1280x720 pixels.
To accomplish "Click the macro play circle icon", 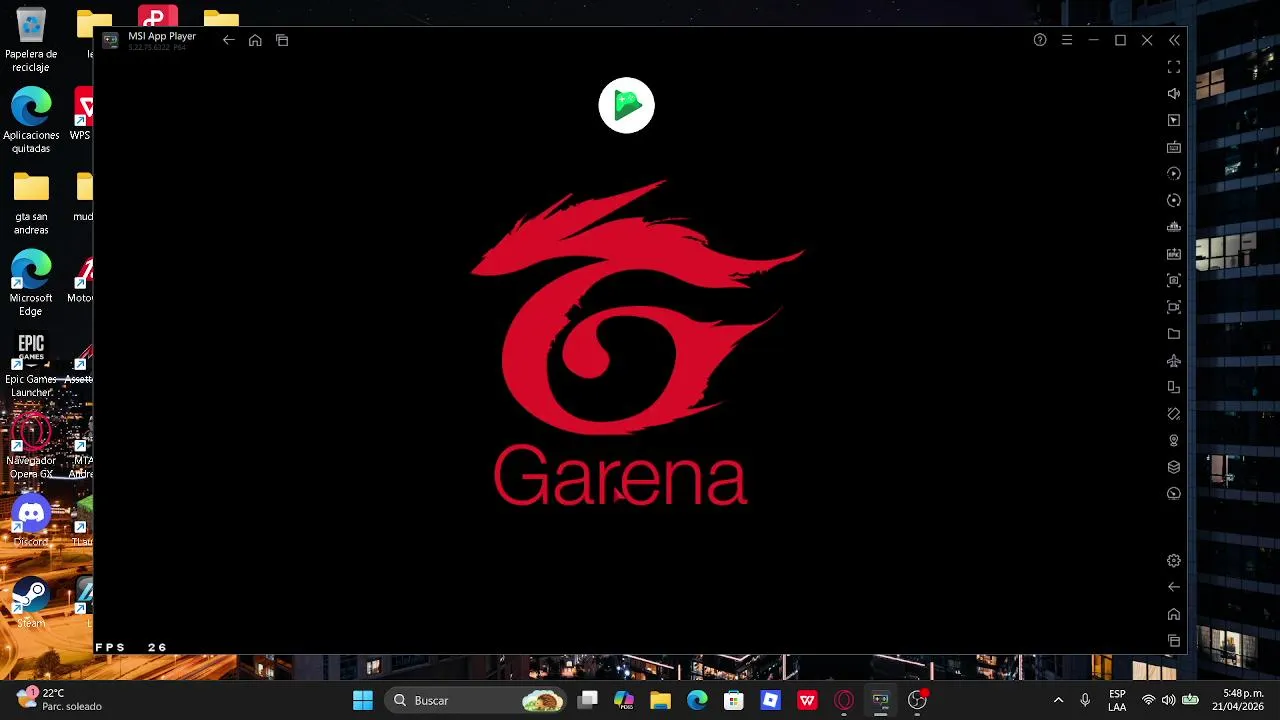I will coord(1174,173).
